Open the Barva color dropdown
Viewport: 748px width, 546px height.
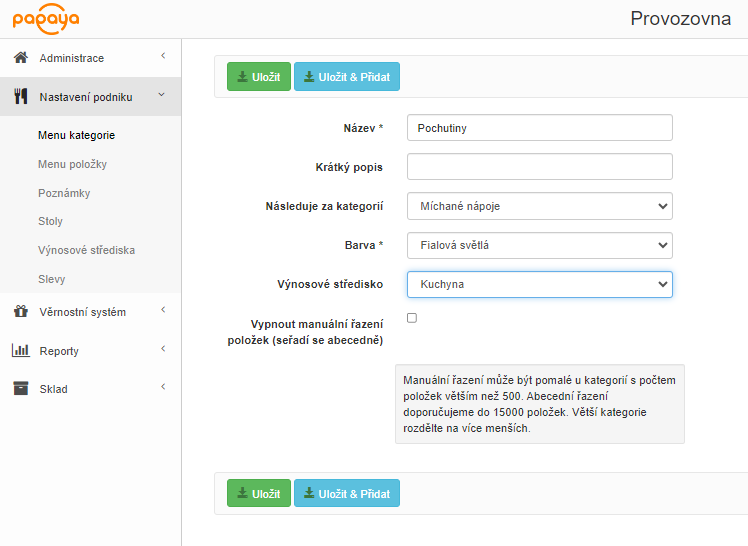[x=539, y=245]
